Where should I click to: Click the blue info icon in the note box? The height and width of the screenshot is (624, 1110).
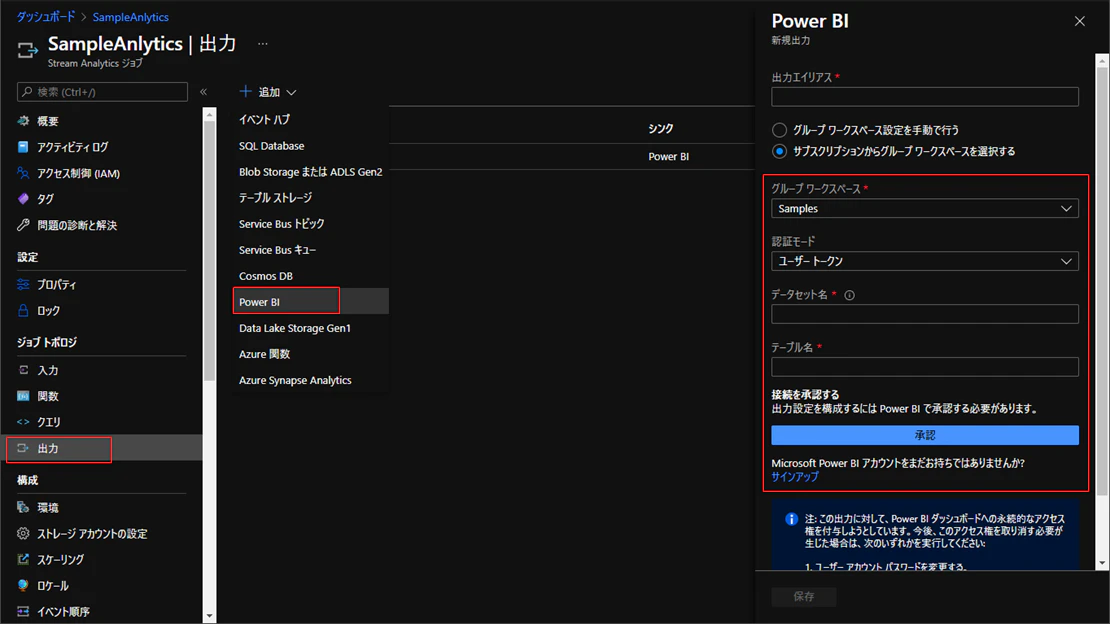(791, 519)
